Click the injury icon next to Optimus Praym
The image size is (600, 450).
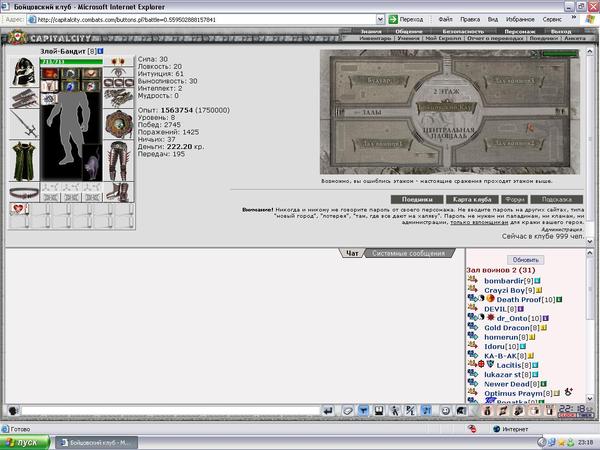point(569,392)
